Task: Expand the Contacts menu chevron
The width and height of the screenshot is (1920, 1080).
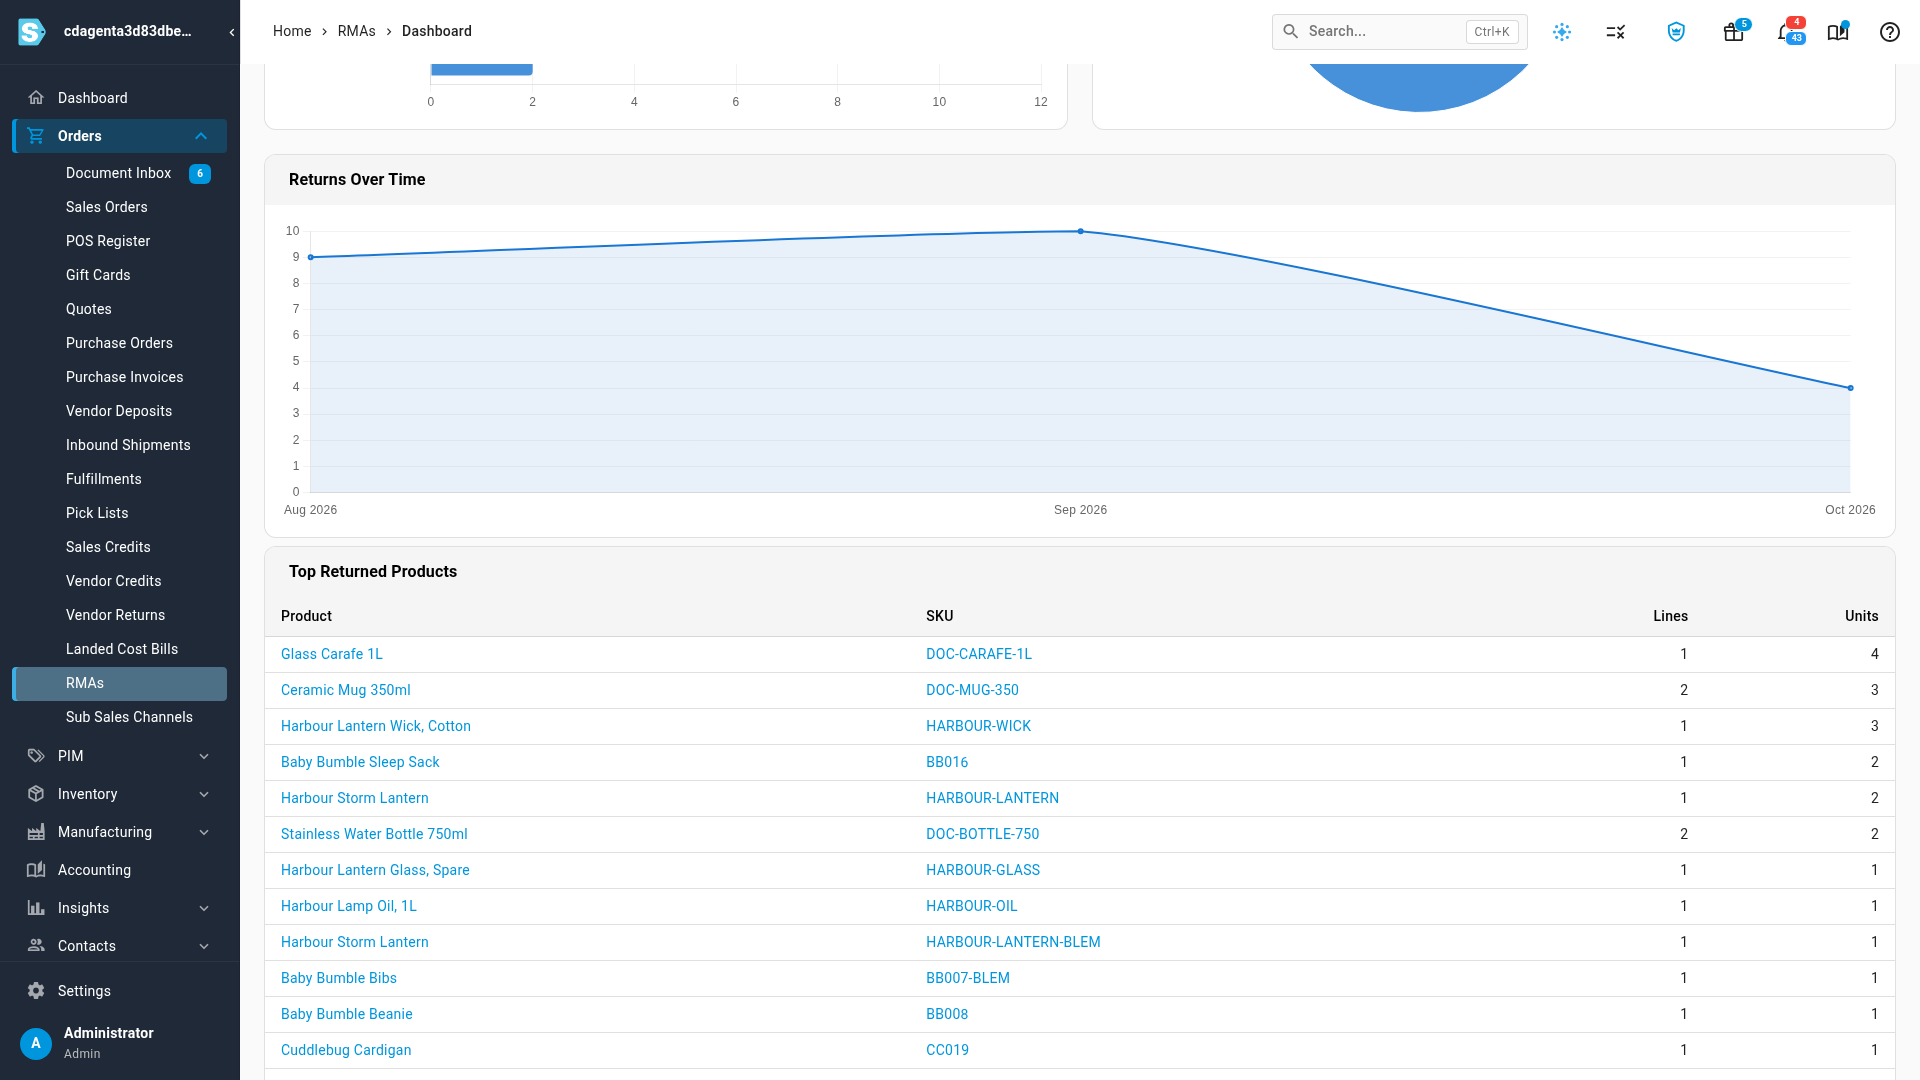Action: [x=204, y=946]
